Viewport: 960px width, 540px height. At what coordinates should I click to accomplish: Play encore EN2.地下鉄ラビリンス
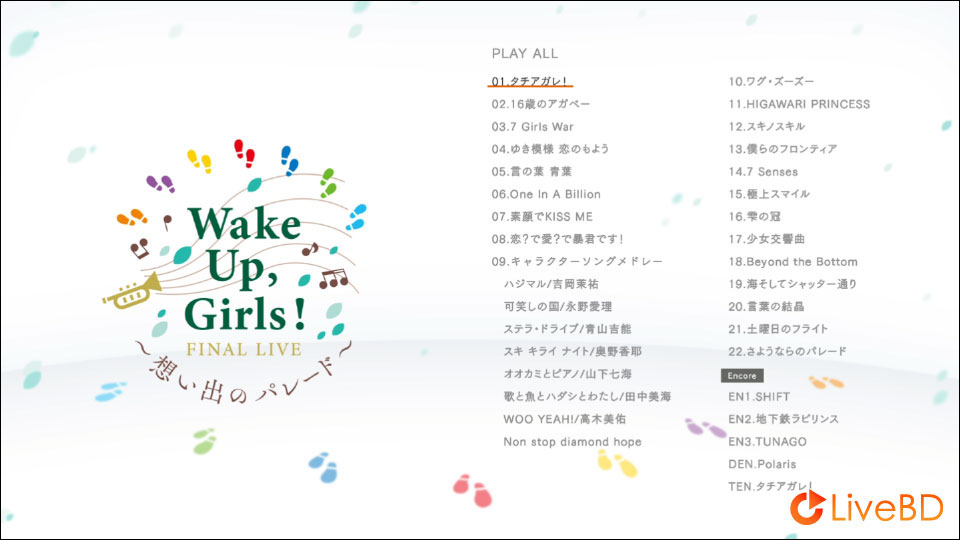pos(784,419)
